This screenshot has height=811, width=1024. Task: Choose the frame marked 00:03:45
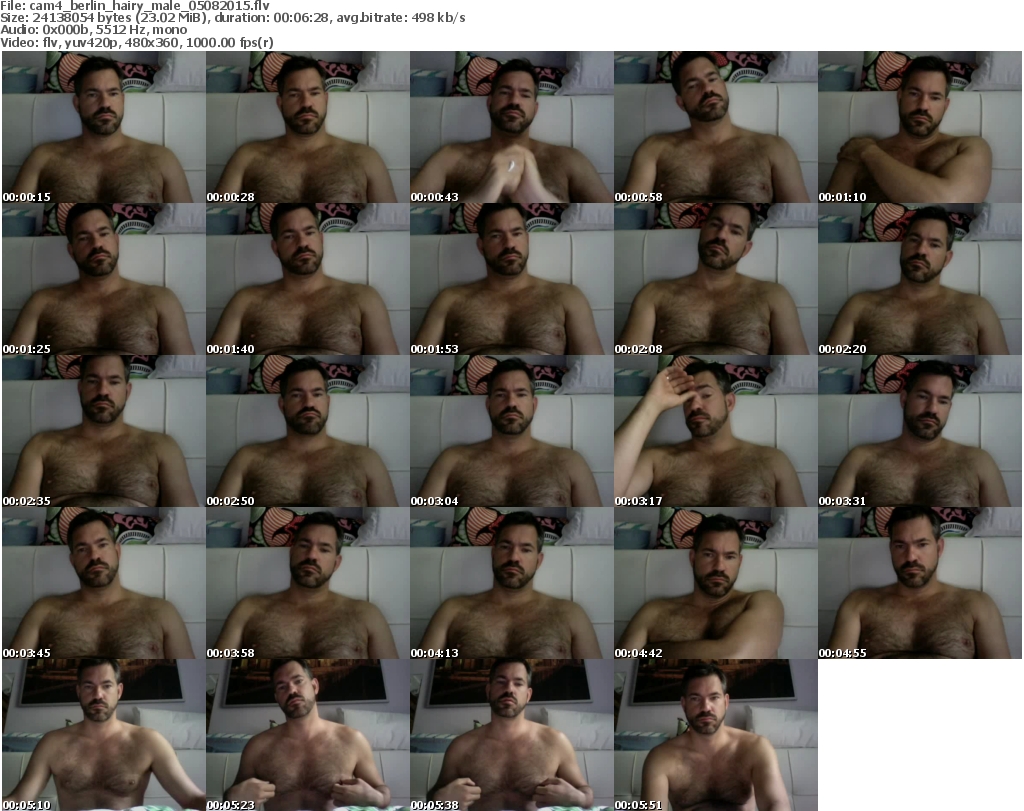tap(104, 582)
